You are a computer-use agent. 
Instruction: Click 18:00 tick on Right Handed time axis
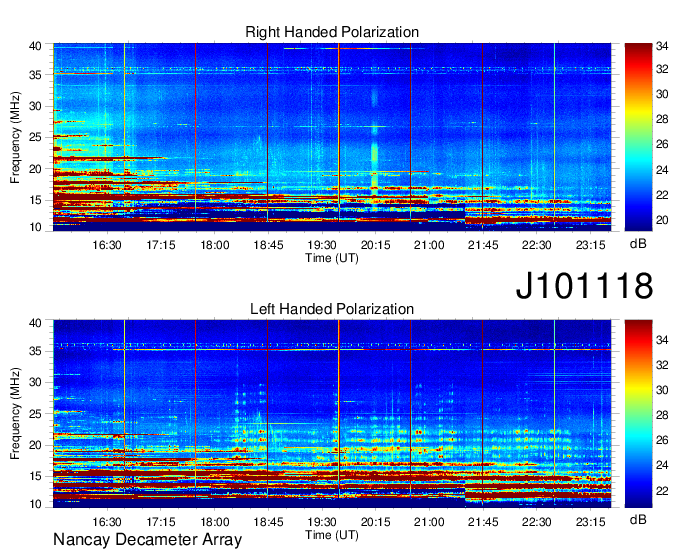pyautogui.click(x=214, y=245)
